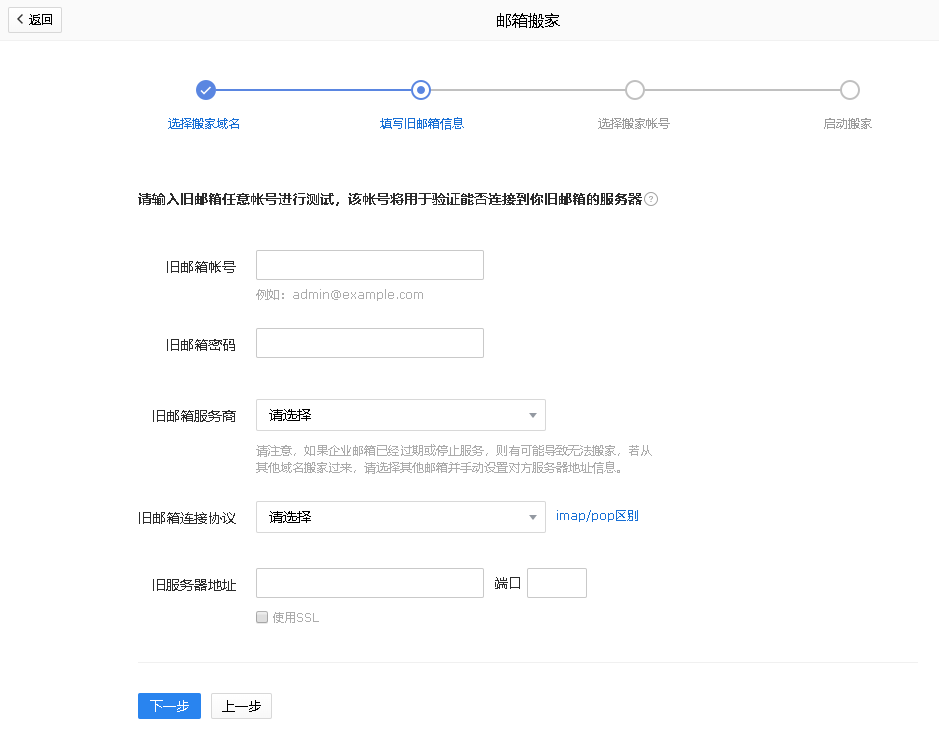Click the 旧服务器地址 text field

pyautogui.click(x=369, y=583)
